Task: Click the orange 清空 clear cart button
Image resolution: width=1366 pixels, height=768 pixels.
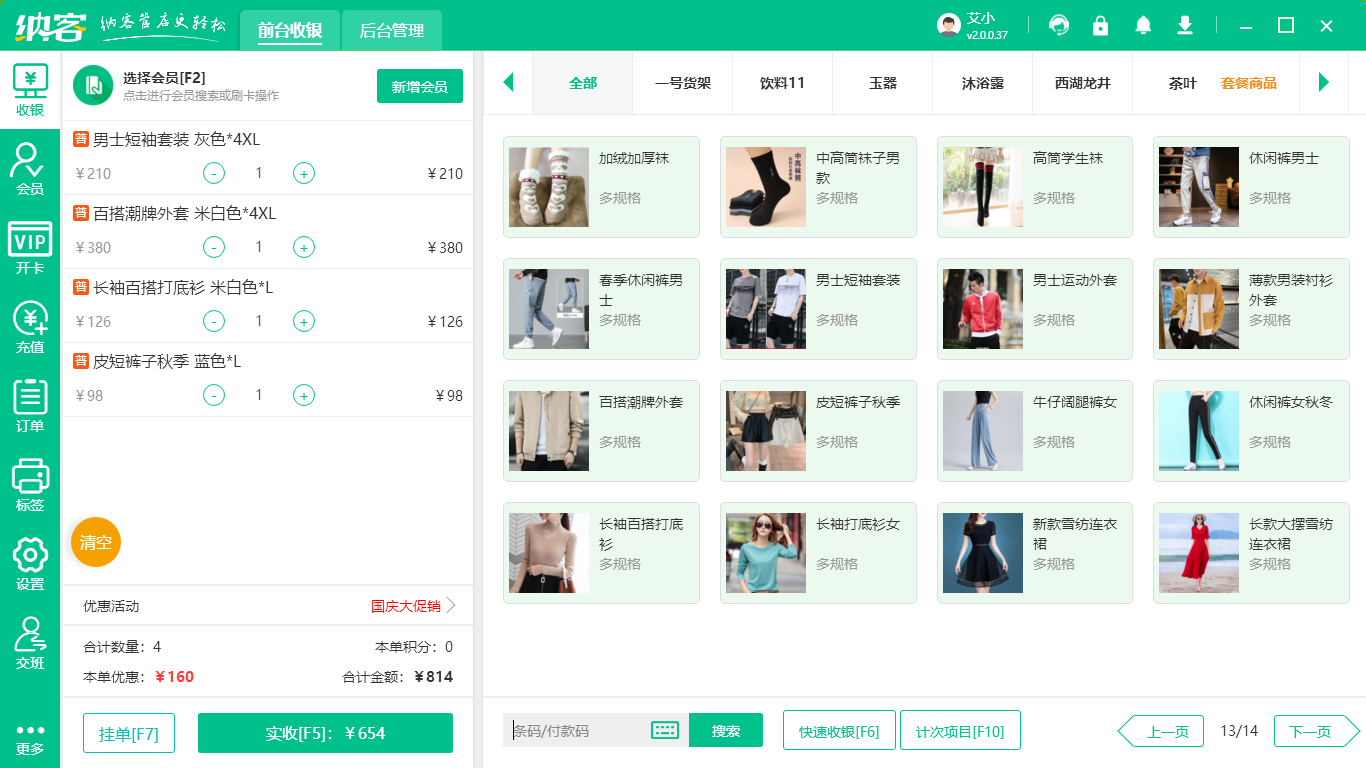Action: [96, 542]
